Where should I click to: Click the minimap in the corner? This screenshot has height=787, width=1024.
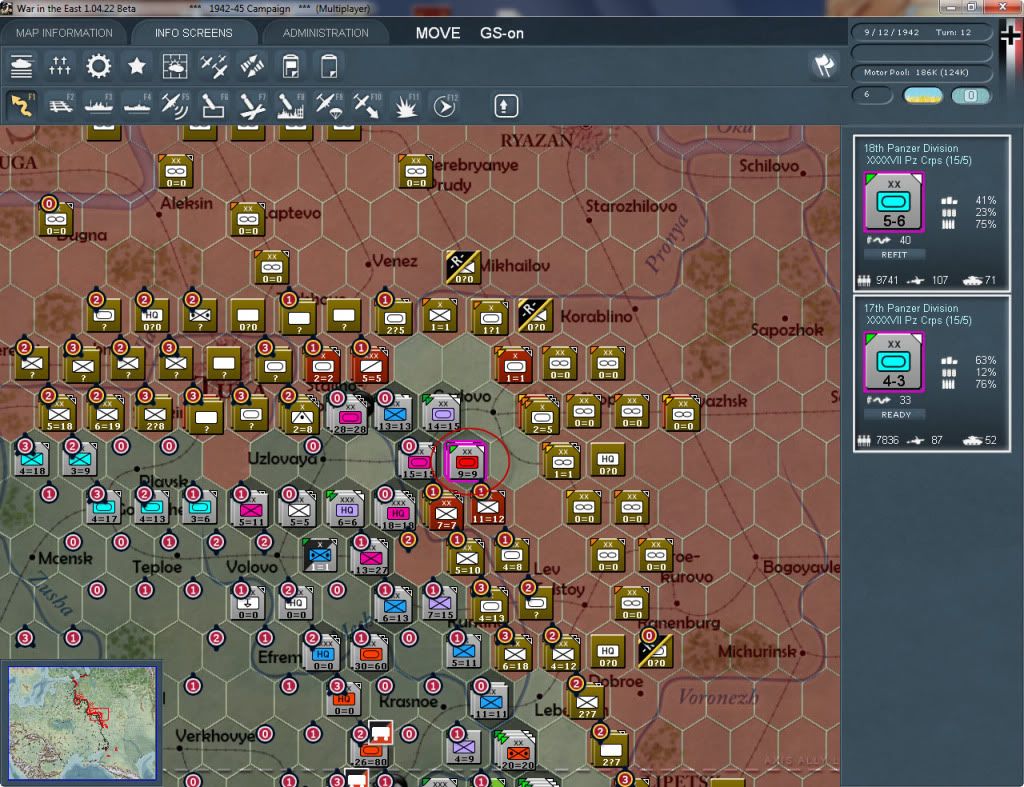(82, 723)
